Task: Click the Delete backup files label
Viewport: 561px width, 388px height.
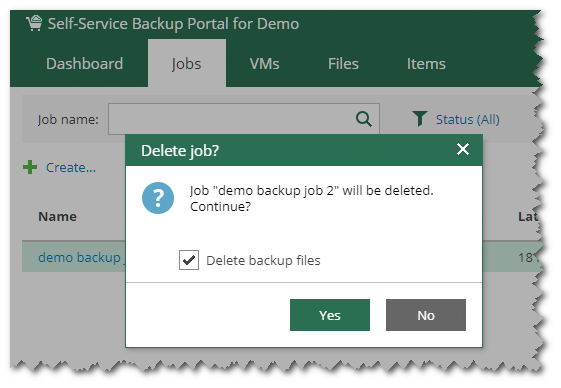Action: coord(263,260)
